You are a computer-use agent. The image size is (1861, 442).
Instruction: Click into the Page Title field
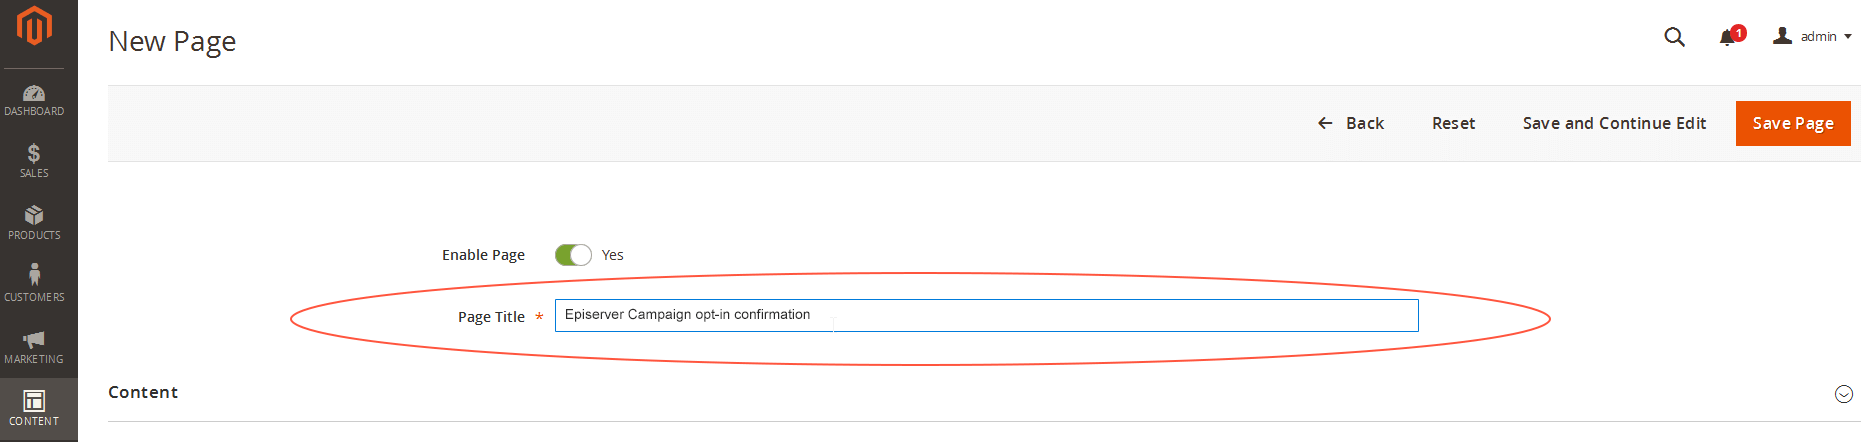[986, 315]
